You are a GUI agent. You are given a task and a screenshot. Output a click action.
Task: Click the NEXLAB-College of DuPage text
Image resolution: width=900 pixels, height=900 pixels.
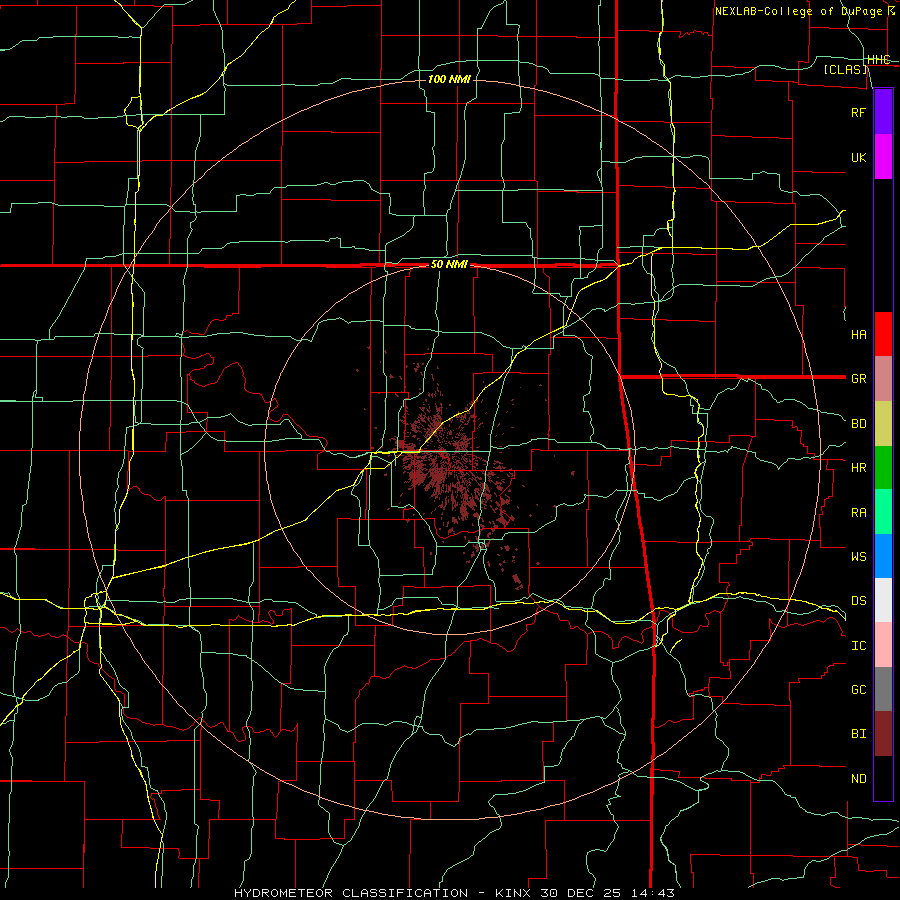[x=799, y=11]
